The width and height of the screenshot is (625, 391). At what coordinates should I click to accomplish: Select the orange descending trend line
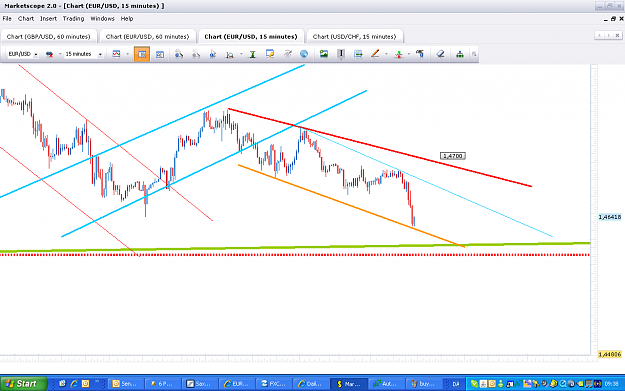click(351, 206)
